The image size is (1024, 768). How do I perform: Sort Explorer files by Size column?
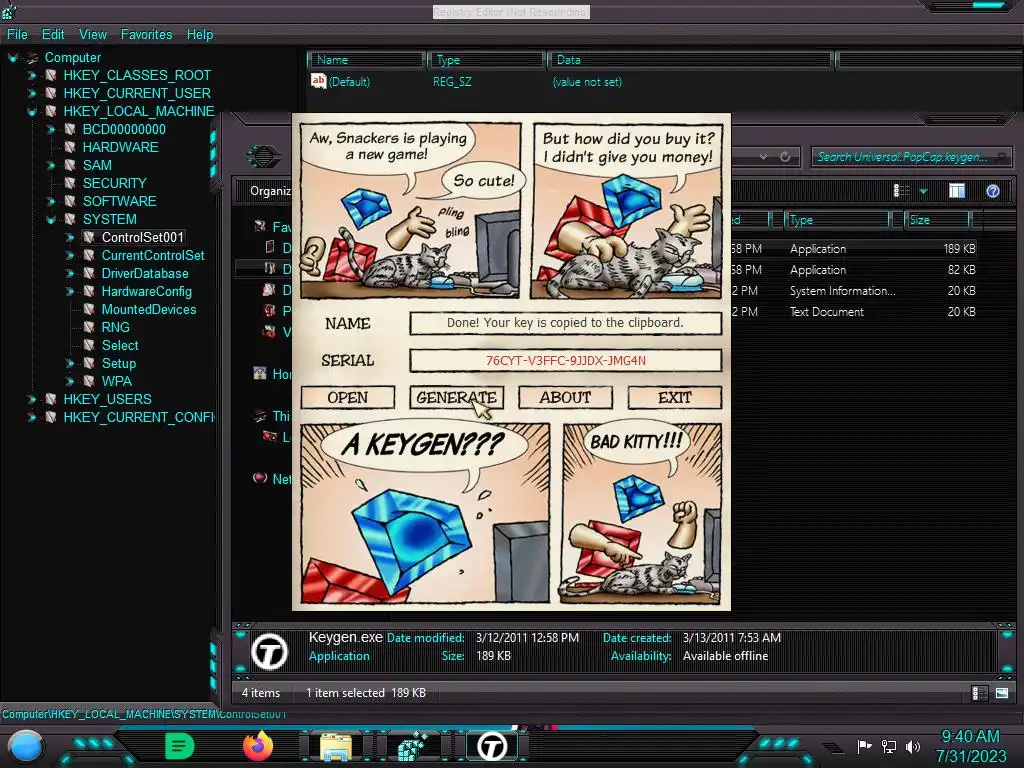click(938, 220)
